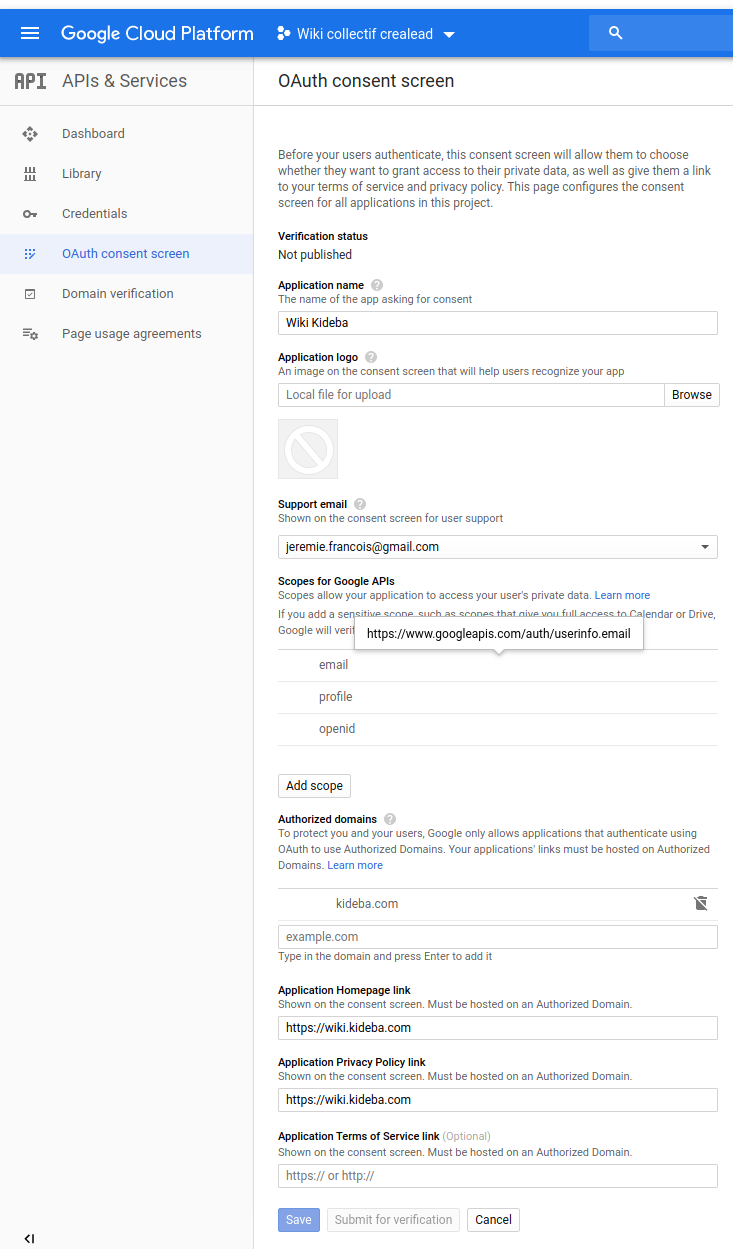Click the Domain verification checkbox icon
The height and width of the screenshot is (1249, 733).
(30, 293)
